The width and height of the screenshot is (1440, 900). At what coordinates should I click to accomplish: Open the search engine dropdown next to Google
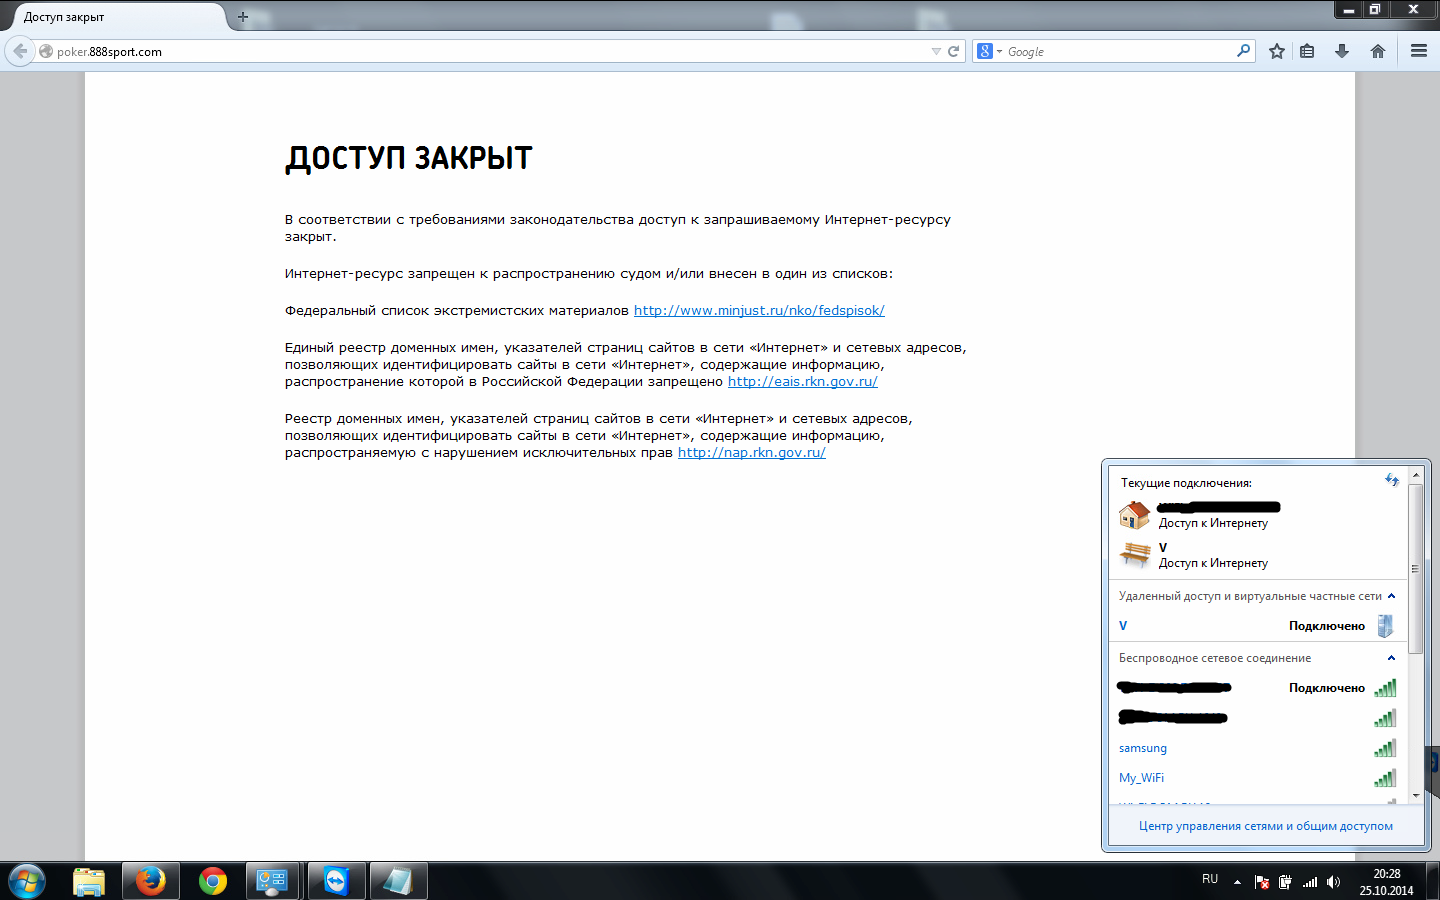coord(988,51)
